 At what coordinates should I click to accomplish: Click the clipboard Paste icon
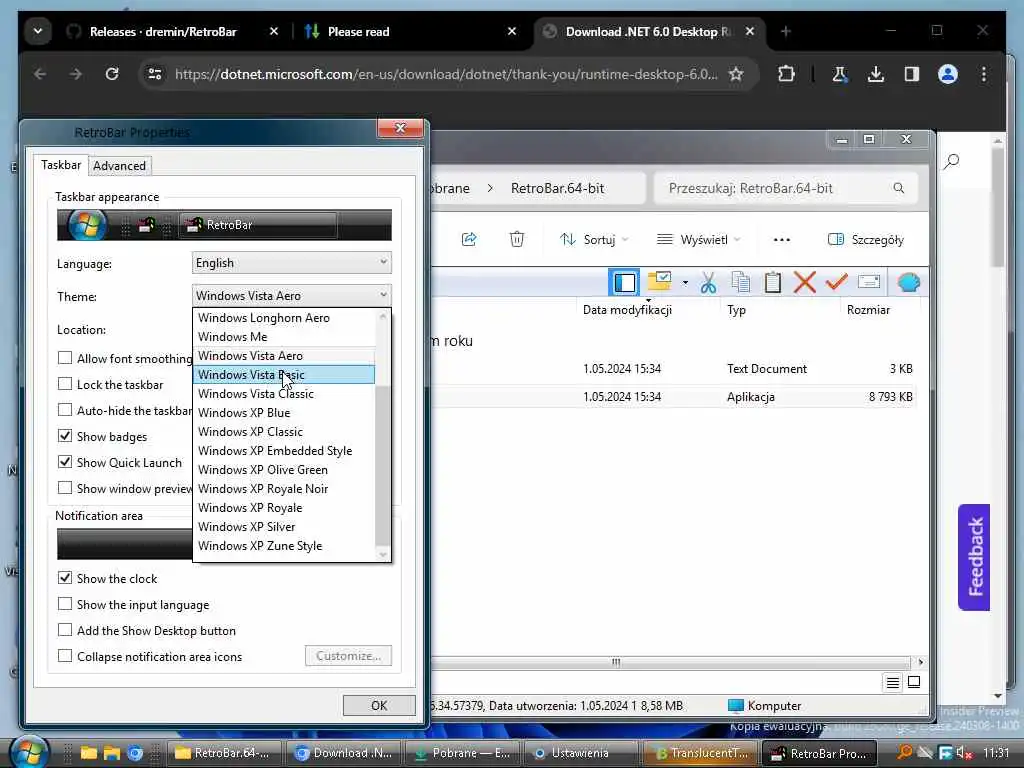[773, 282]
